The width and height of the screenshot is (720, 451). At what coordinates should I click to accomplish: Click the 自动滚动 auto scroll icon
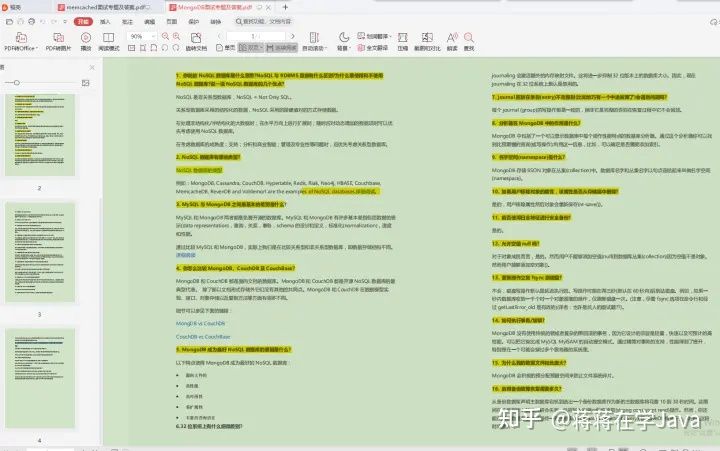coord(314,38)
